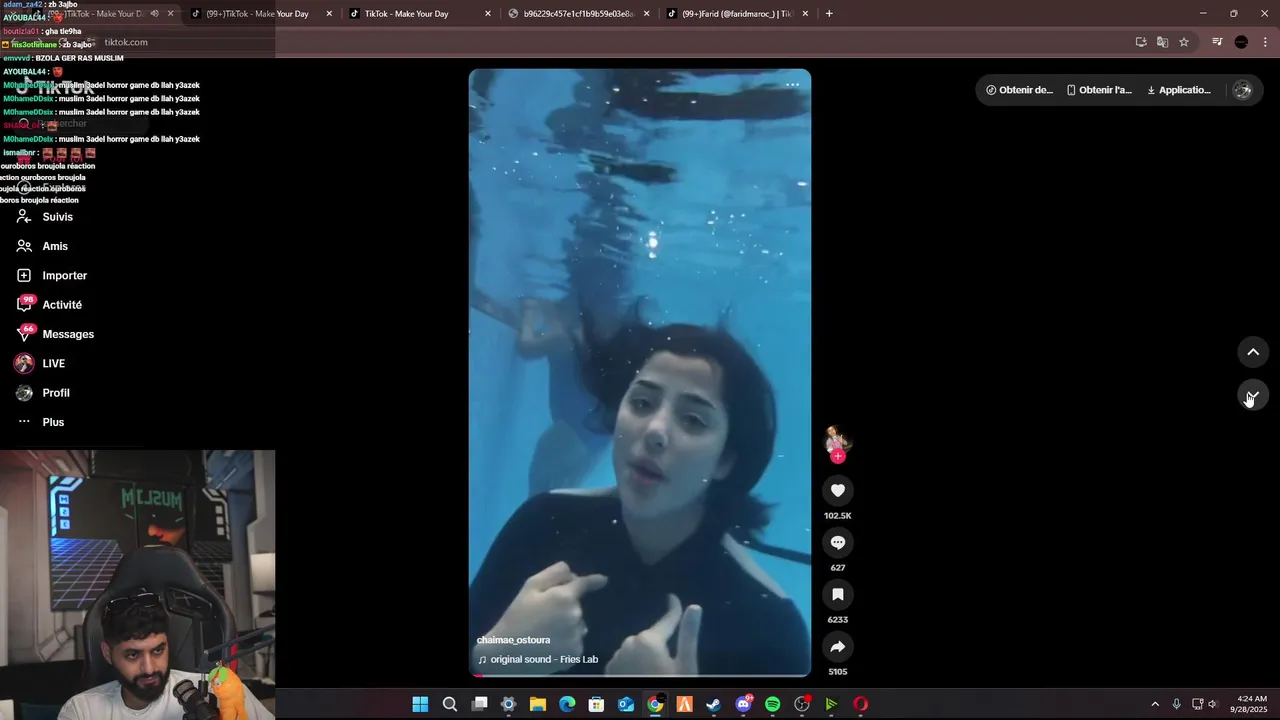
Task: Open Spotify from the taskbar
Action: point(772,704)
